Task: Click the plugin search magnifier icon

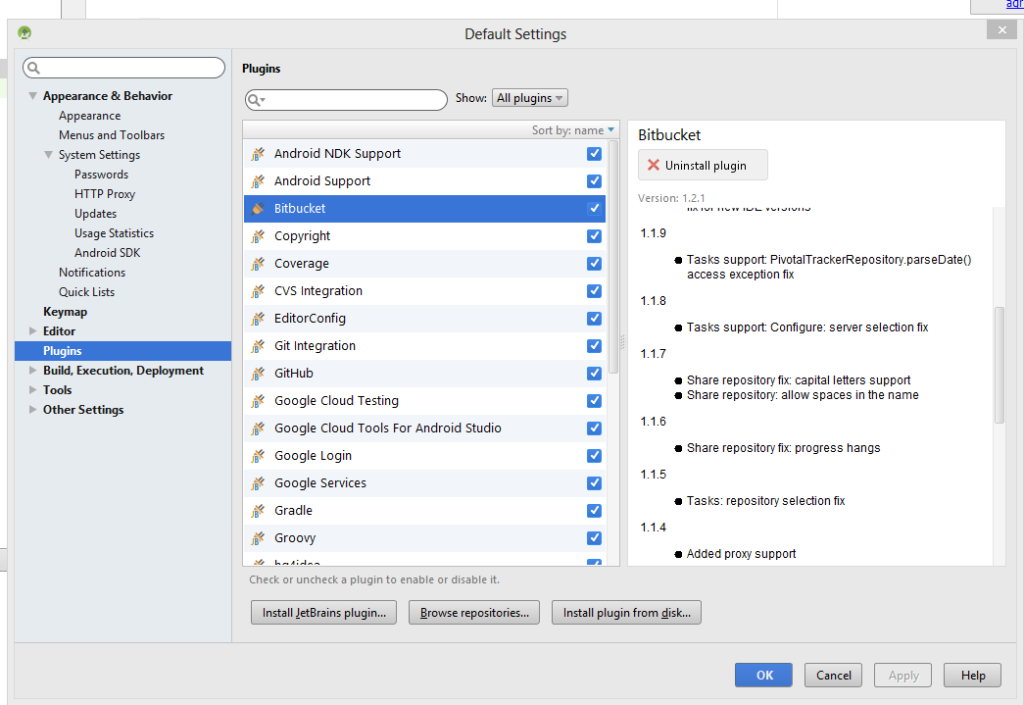Action: 255,100
